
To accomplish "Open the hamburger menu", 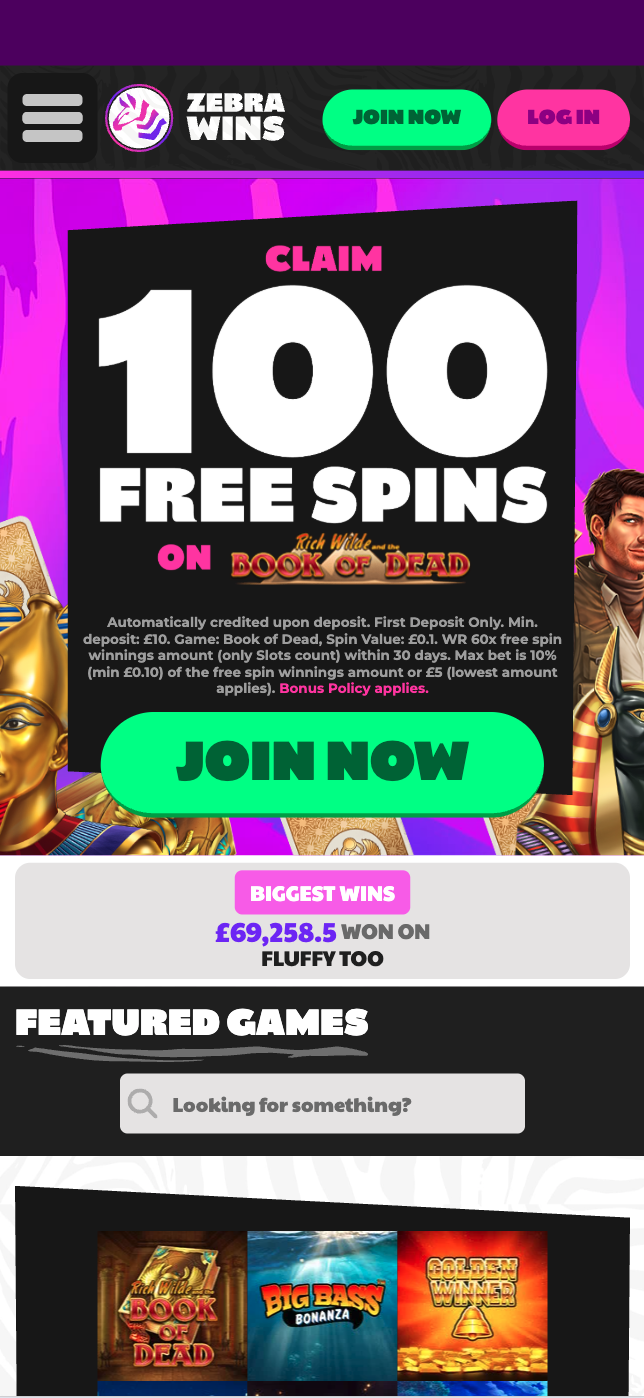I will [x=52, y=118].
